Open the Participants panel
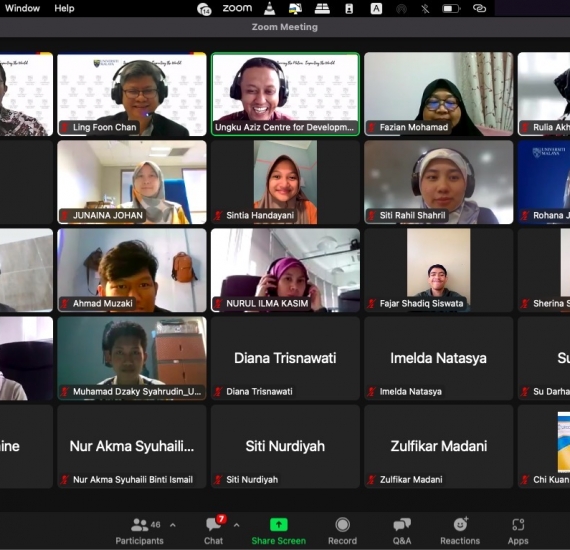Image resolution: width=570 pixels, height=550 pixels. [140, 531]
